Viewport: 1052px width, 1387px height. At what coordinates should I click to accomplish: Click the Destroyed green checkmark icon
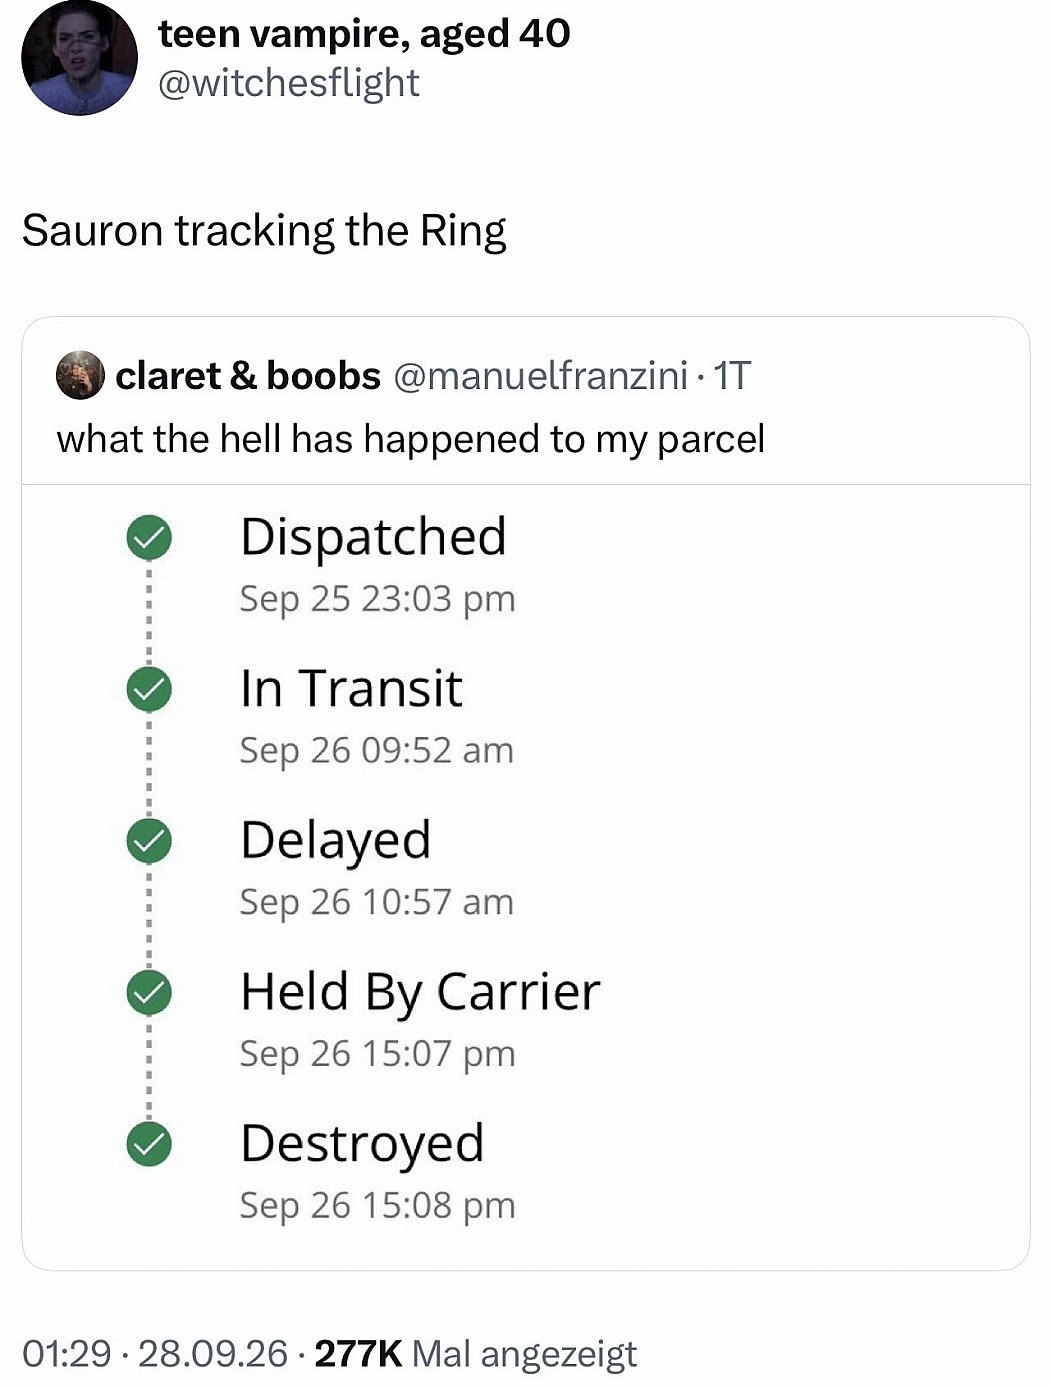point(149,1144)
